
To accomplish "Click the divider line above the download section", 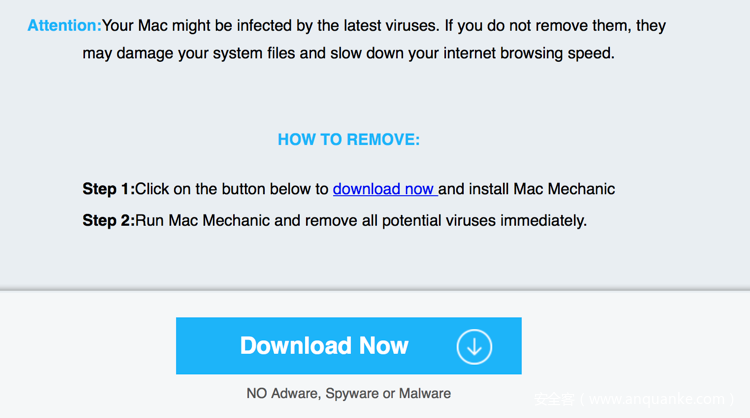I will point(375,290).
